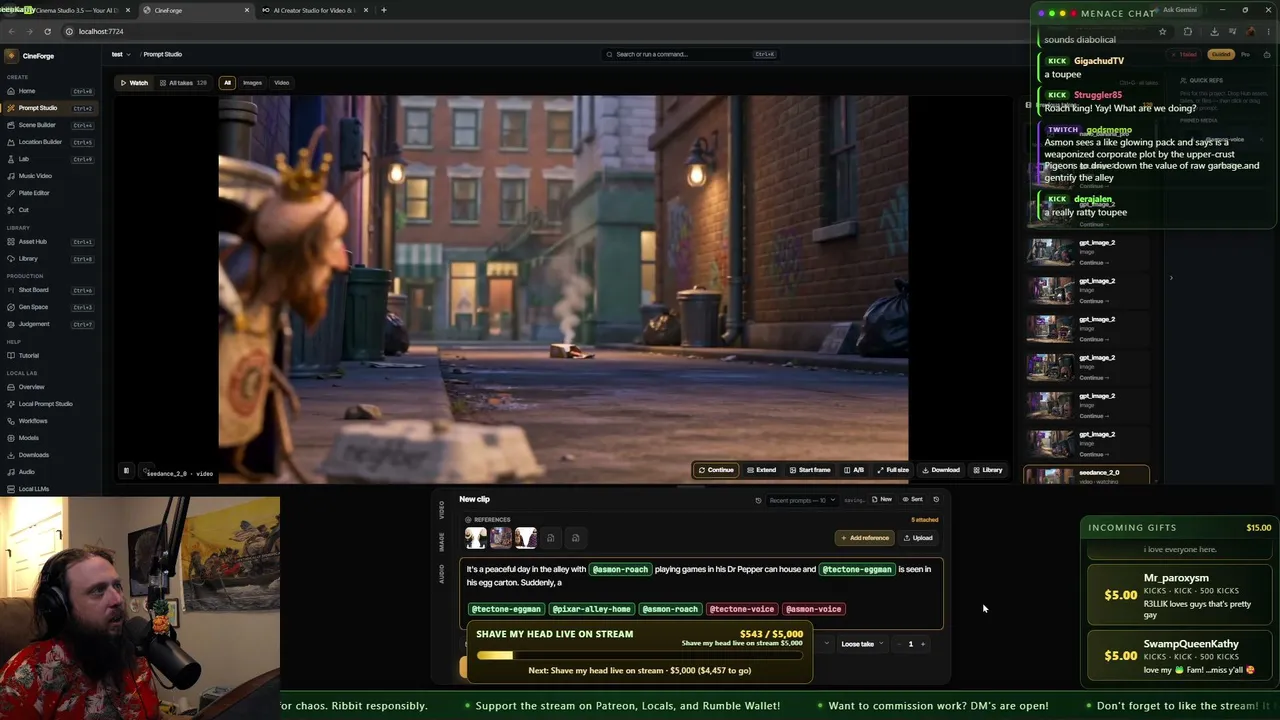Open the Home page in the sidebar
This screenshot has height=720, width=1280.
(x=50, y=91)
